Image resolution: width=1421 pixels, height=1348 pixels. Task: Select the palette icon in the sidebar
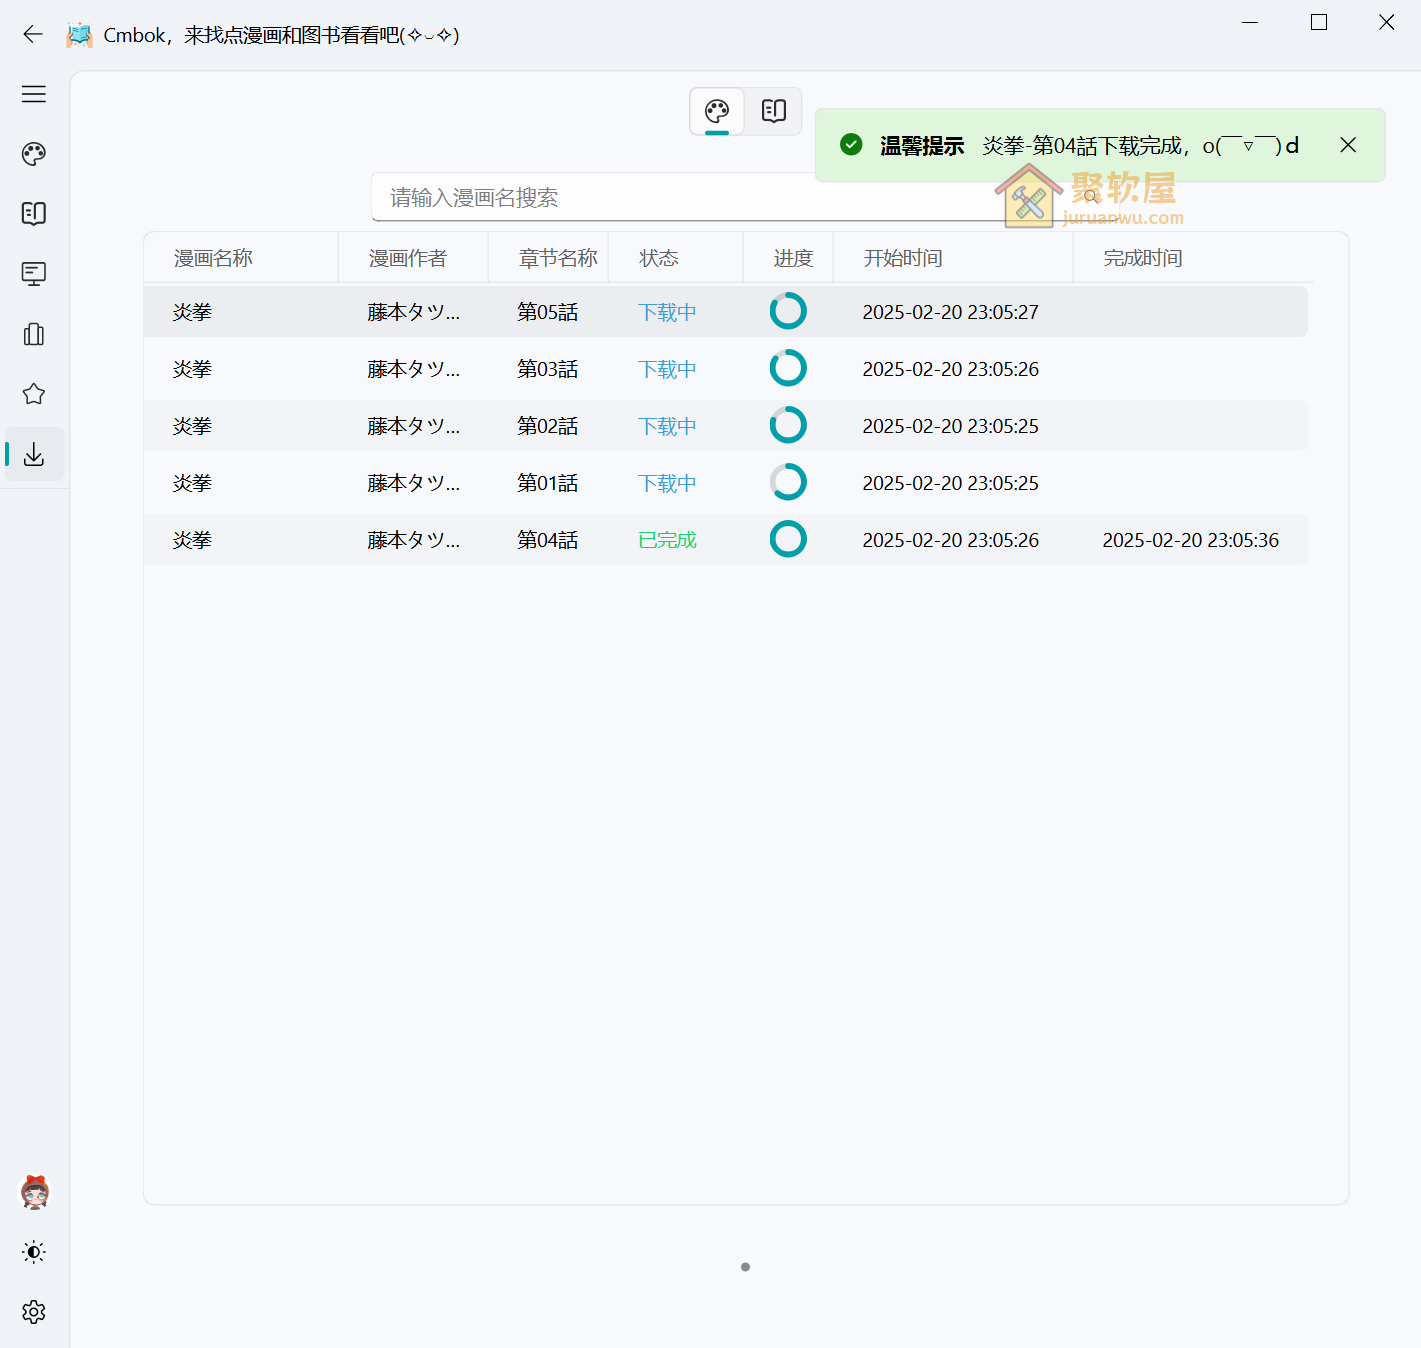pyautogui.click(x=33, y=153)
